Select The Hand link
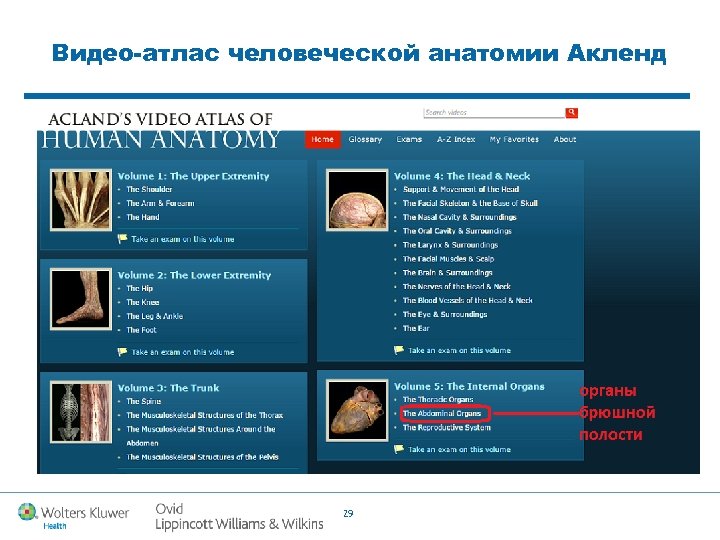Screen dimensions: 720x540 pyautogui.click(x=143, y=217)
